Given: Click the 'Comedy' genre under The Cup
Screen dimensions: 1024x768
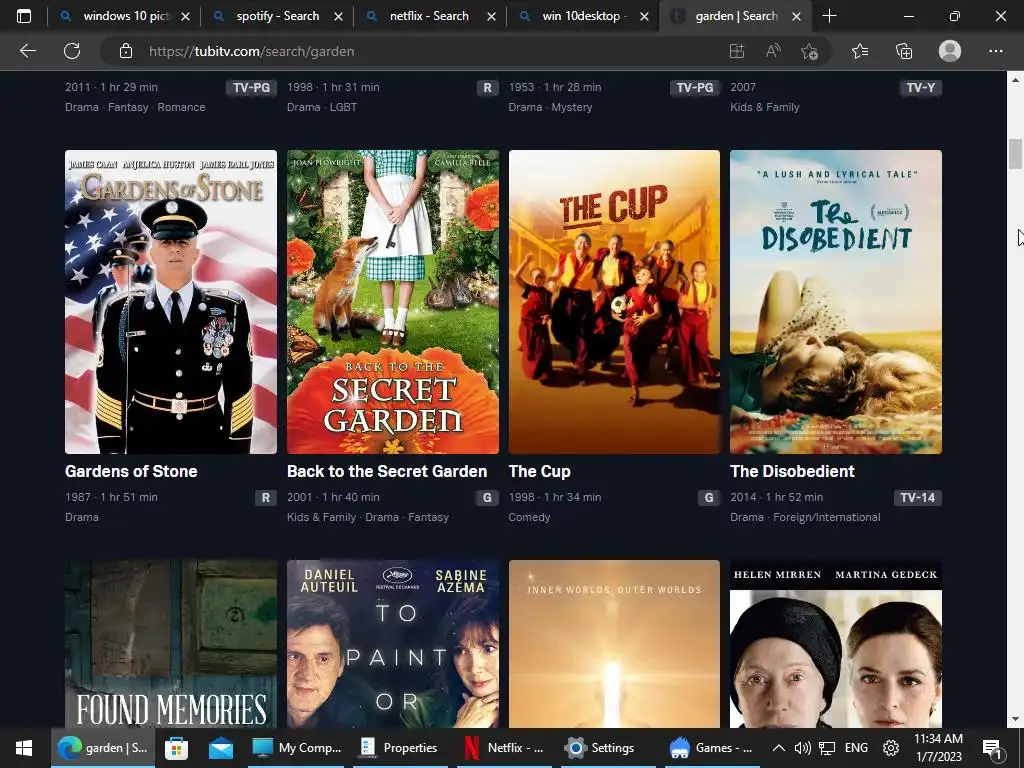Looking at the screenshot, I should pos(530,517).
